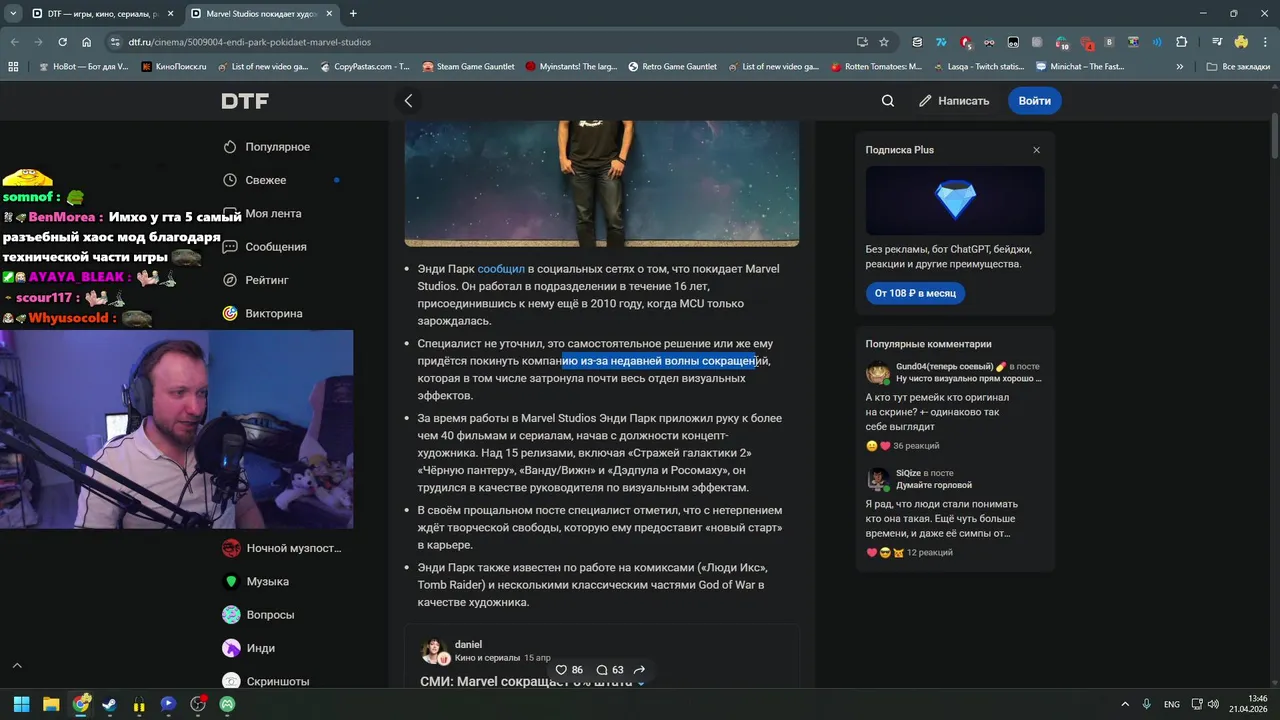Click the Инди topic icon
This screenshot has width=1280, height=720.
(231, 648)
